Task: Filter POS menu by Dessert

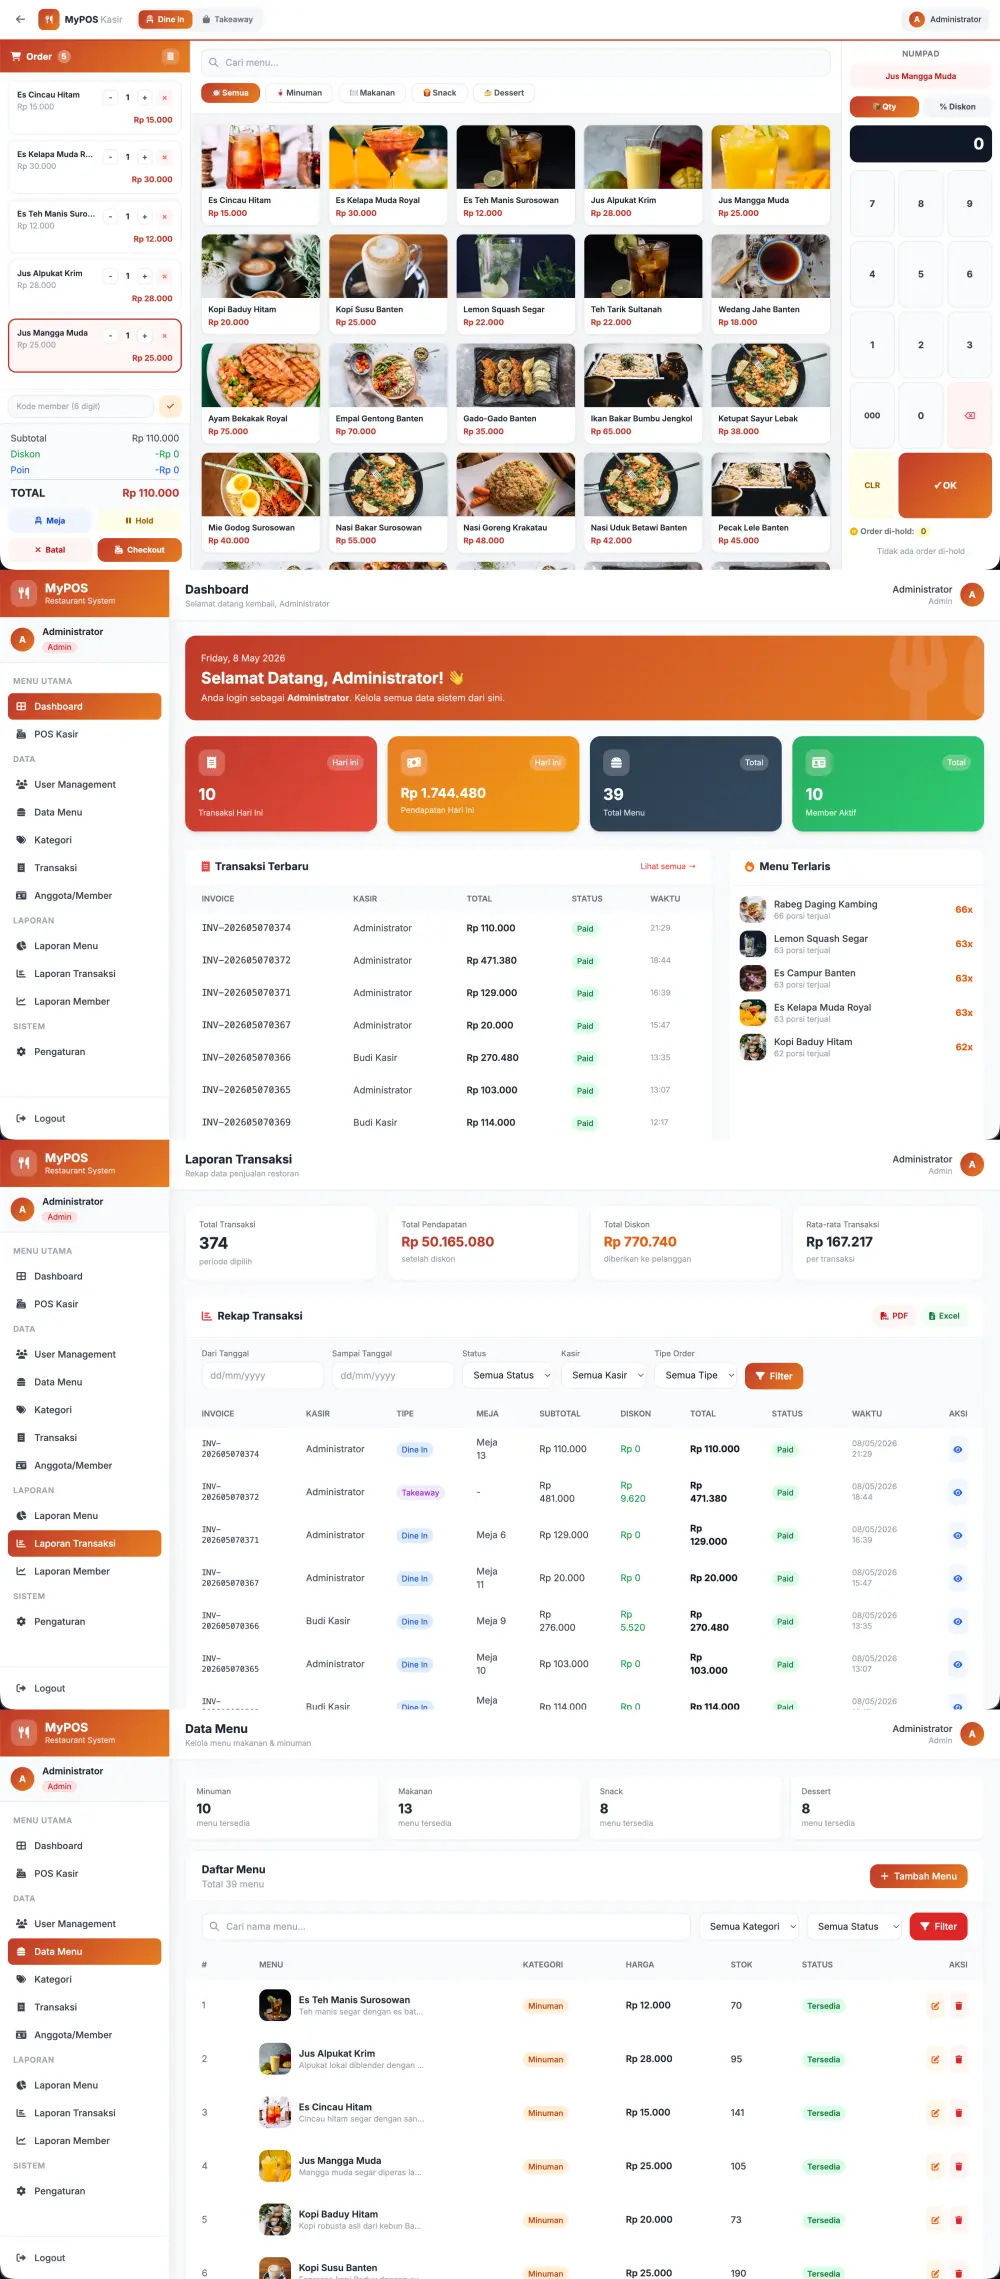Action: pyautogui.click(x=504, y=93)
